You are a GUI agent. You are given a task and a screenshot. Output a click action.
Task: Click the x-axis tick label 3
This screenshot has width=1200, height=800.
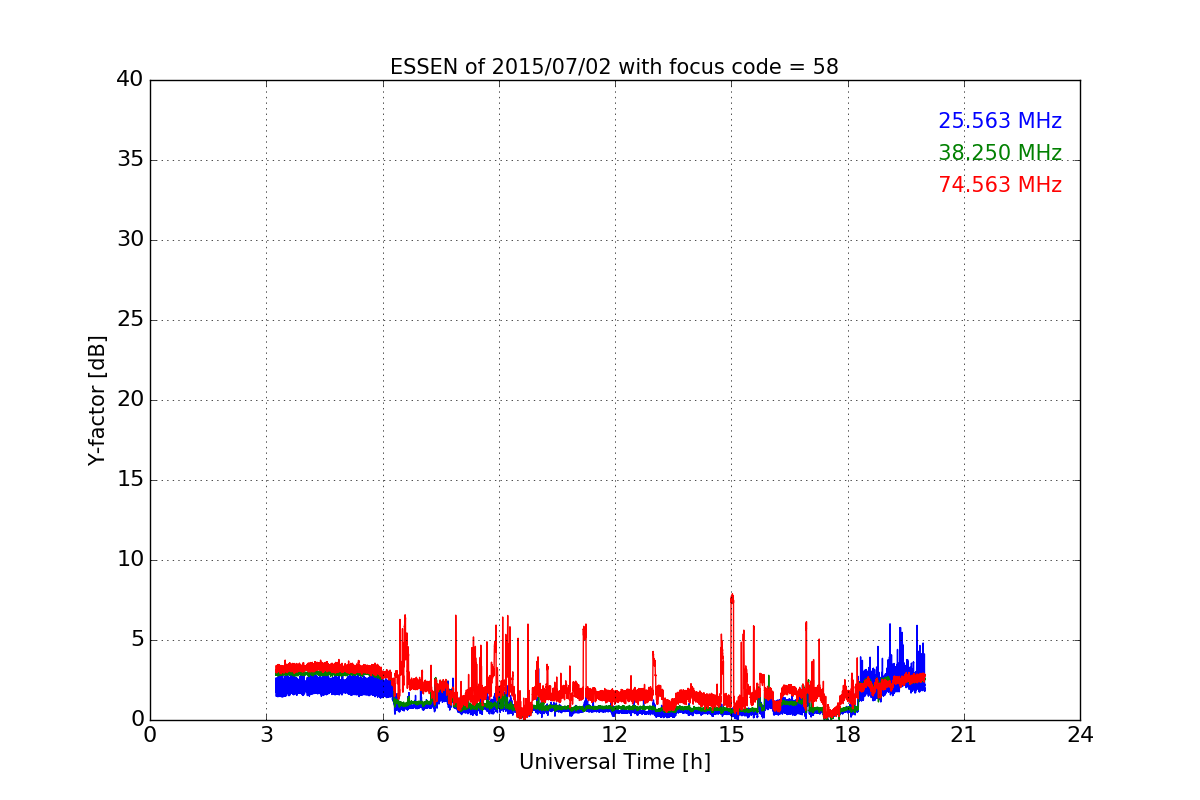[x=266, y=734]
